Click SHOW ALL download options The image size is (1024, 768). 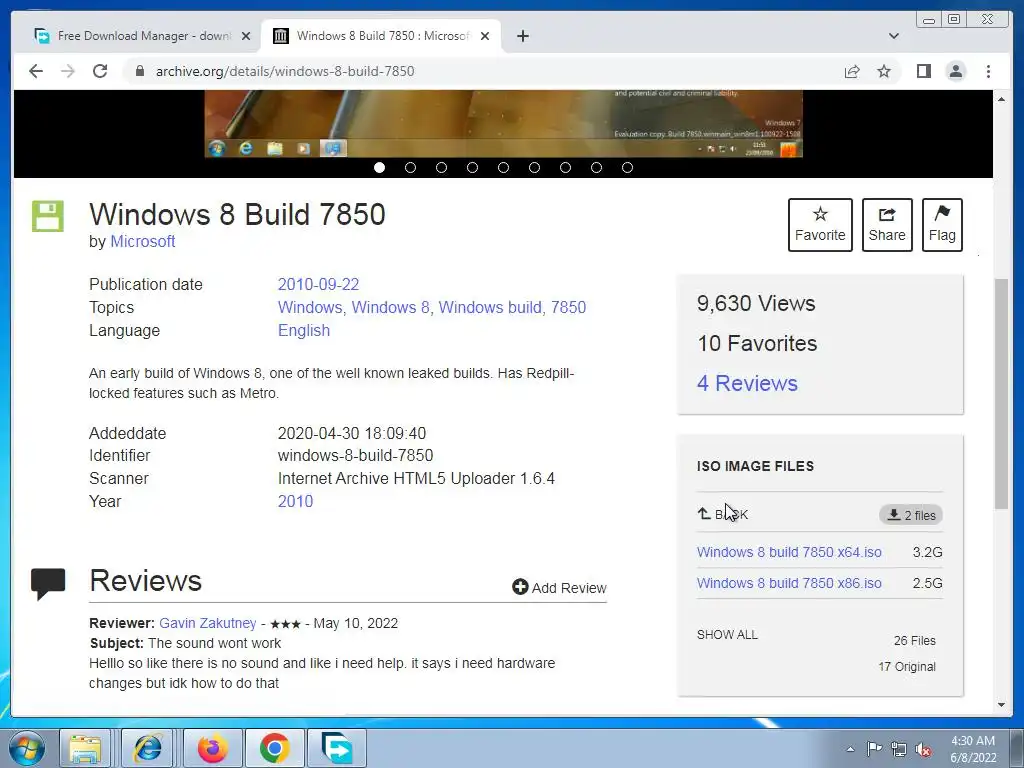coord(727,635)
